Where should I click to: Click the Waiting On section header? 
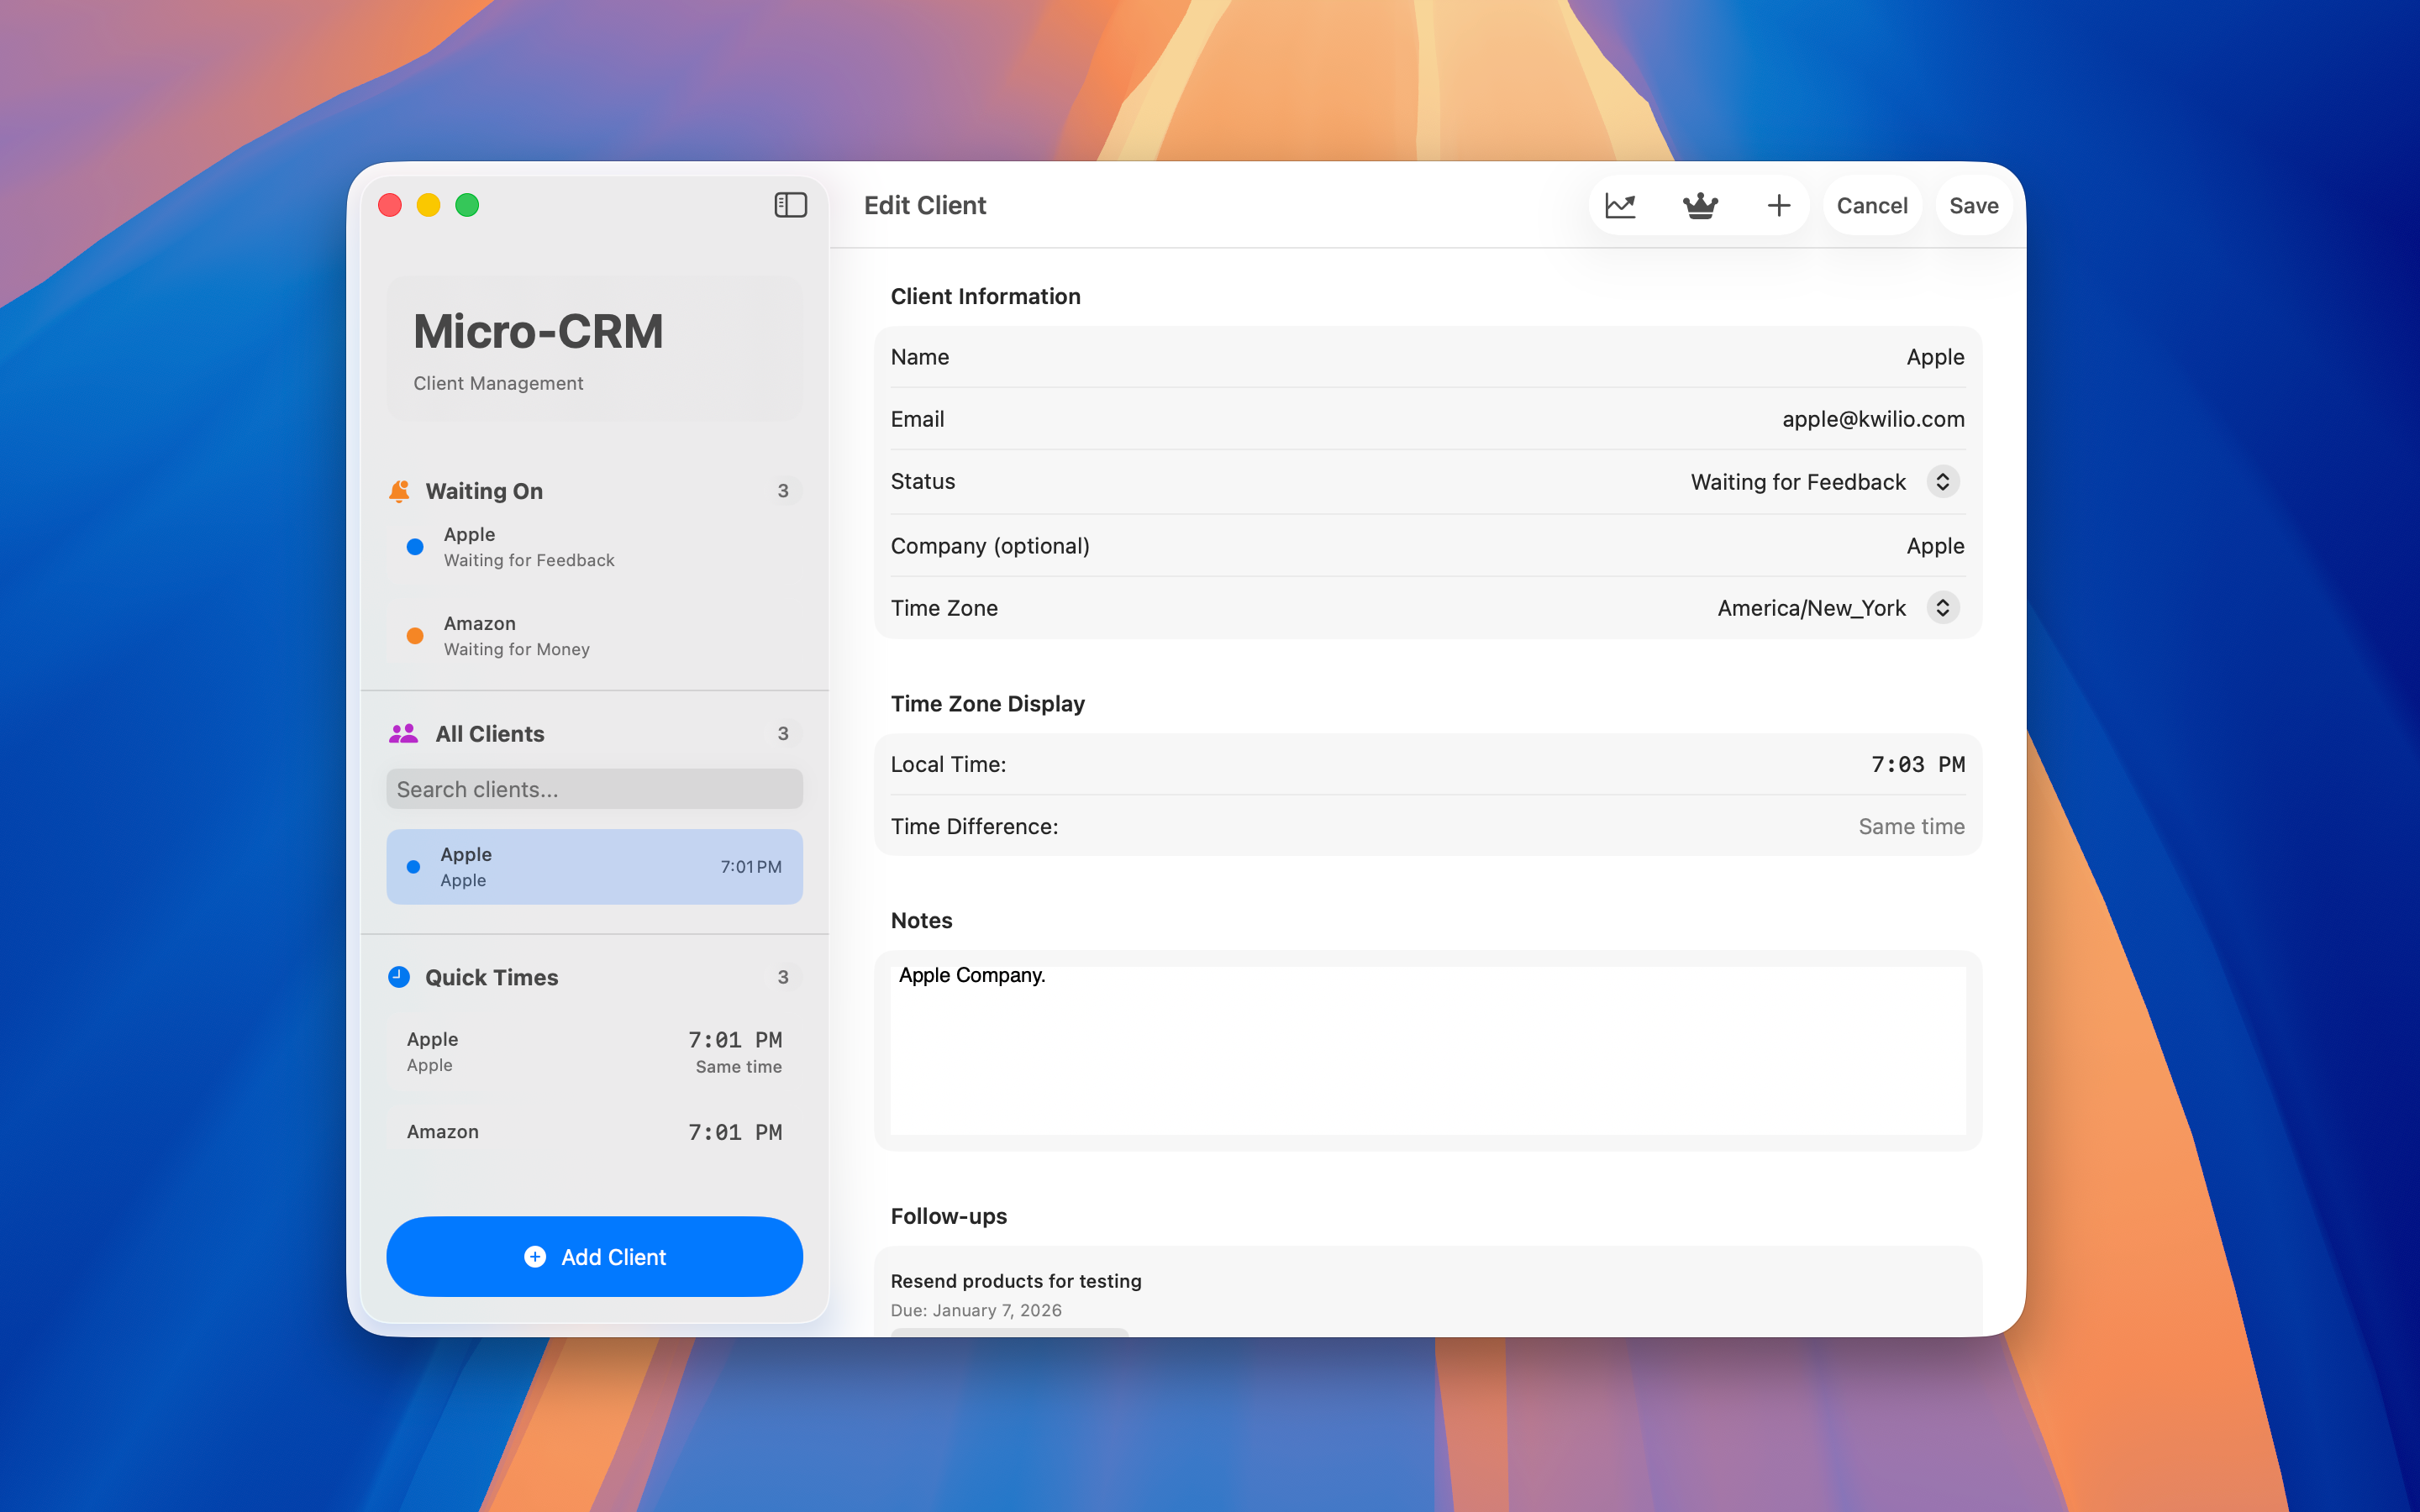click(x=484, y=491)
